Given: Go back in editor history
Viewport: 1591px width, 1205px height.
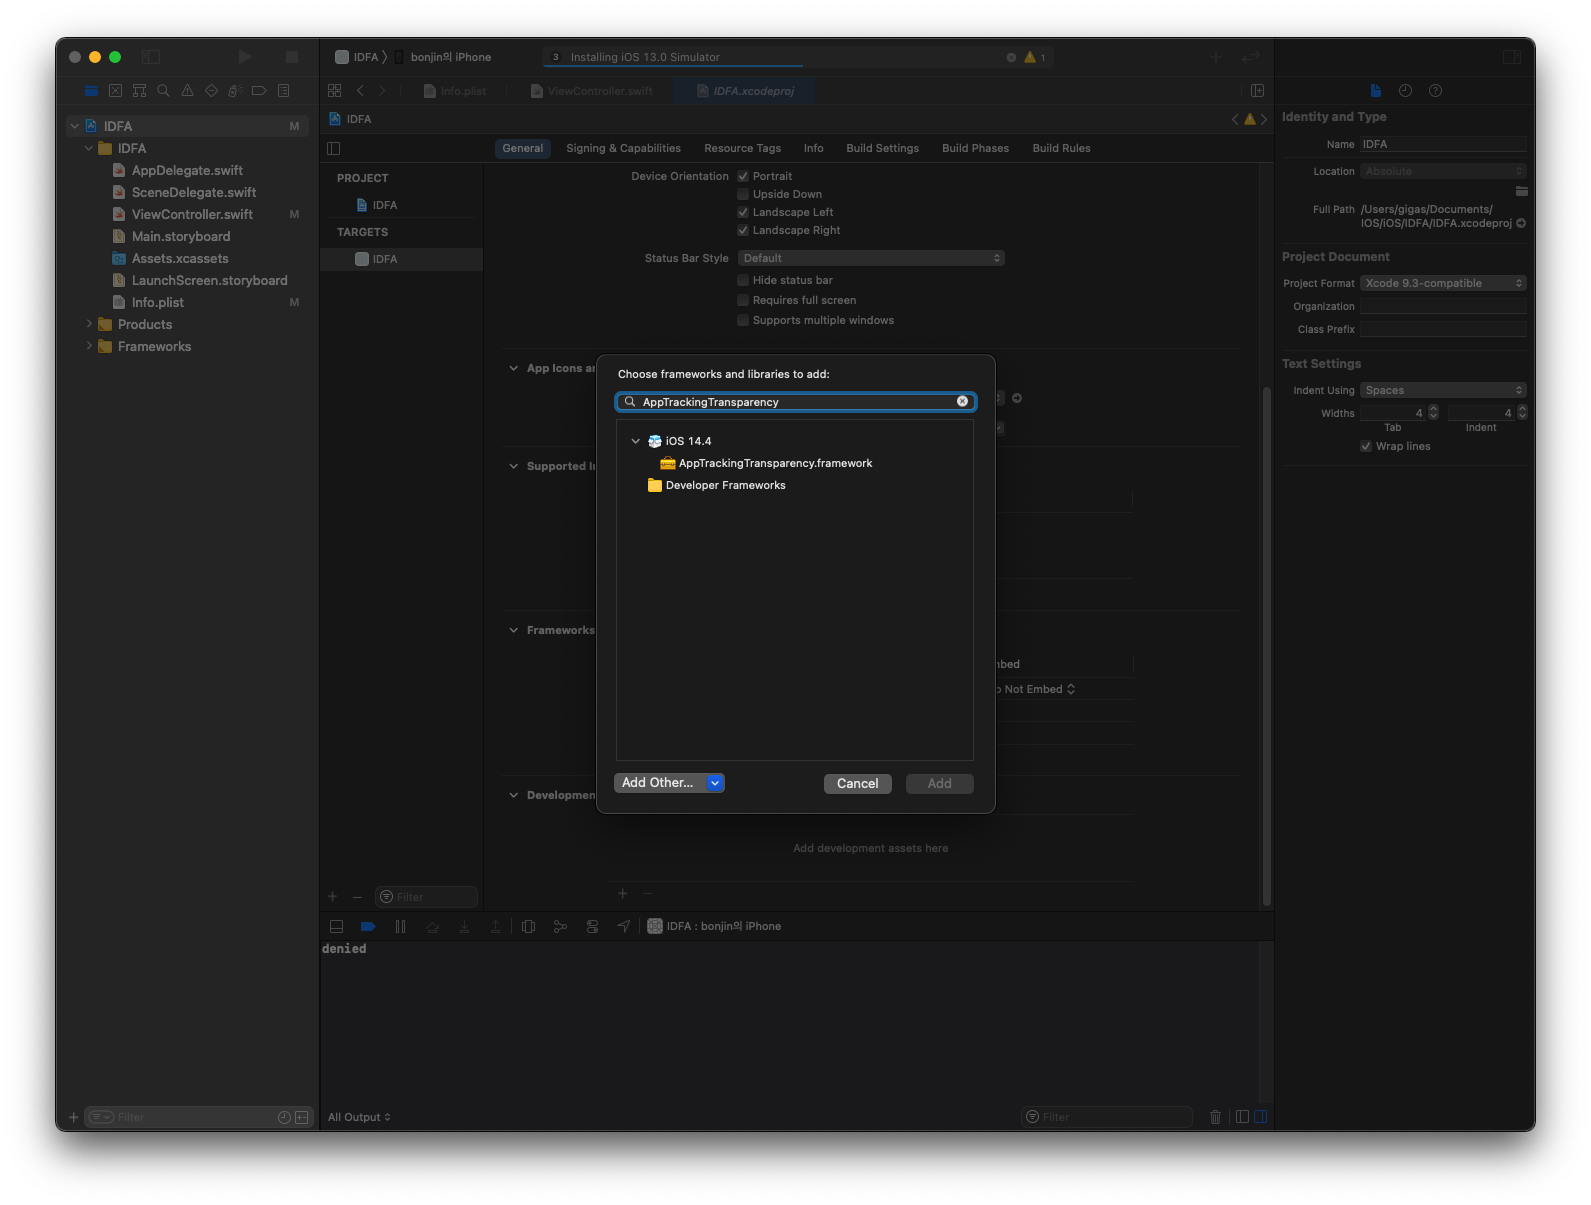Looking at the screenshot, I should click(x=360, y=91).
